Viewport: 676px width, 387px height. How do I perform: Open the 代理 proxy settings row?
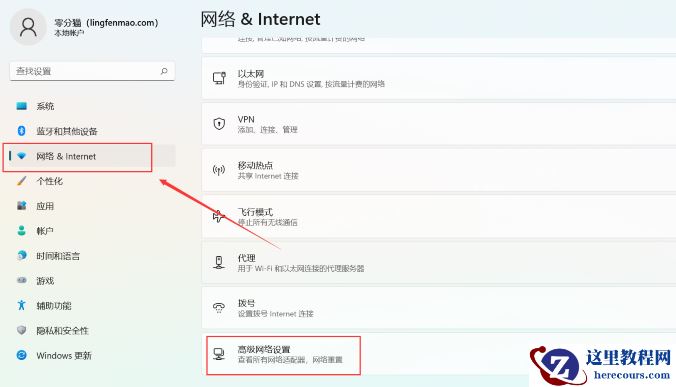click(439, 262)
